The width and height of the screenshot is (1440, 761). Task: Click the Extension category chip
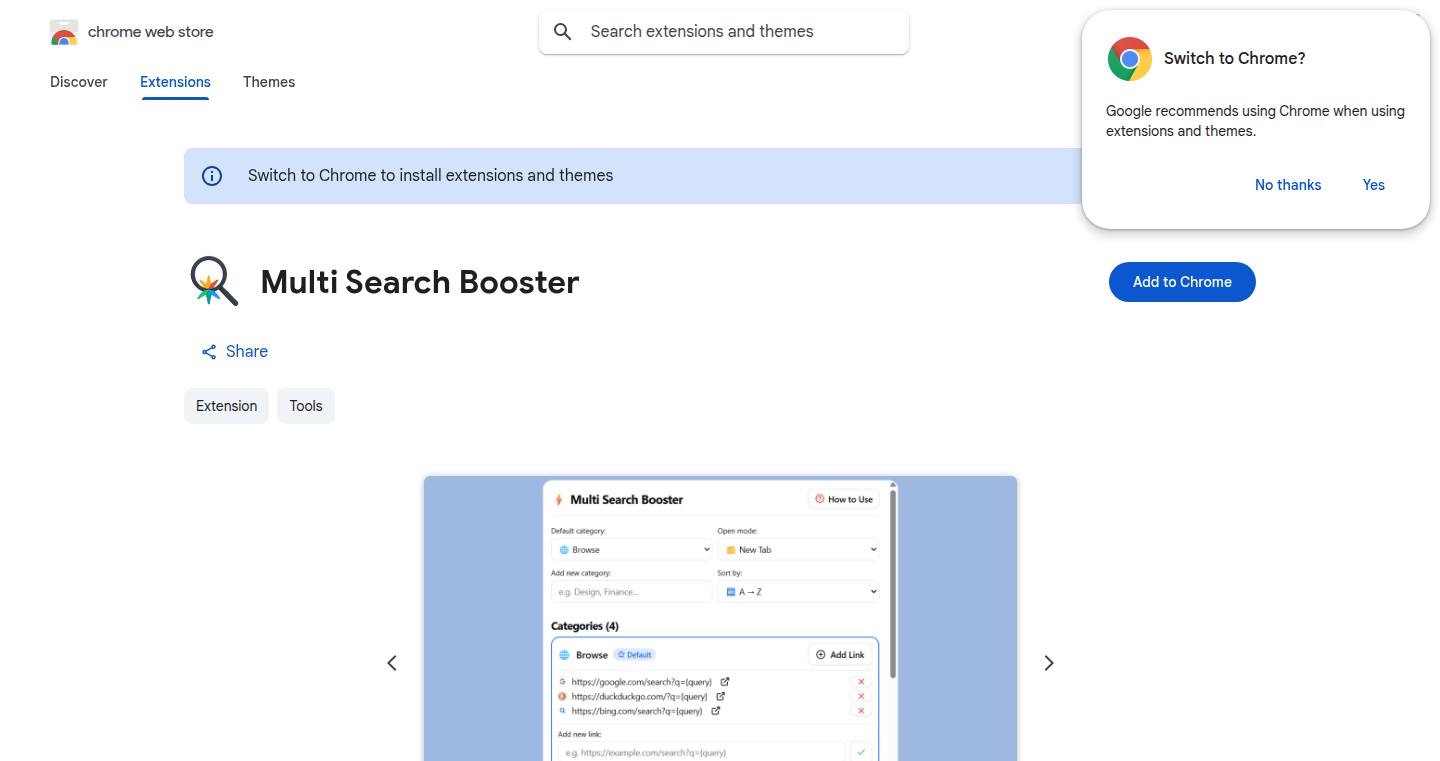[226, 406]
